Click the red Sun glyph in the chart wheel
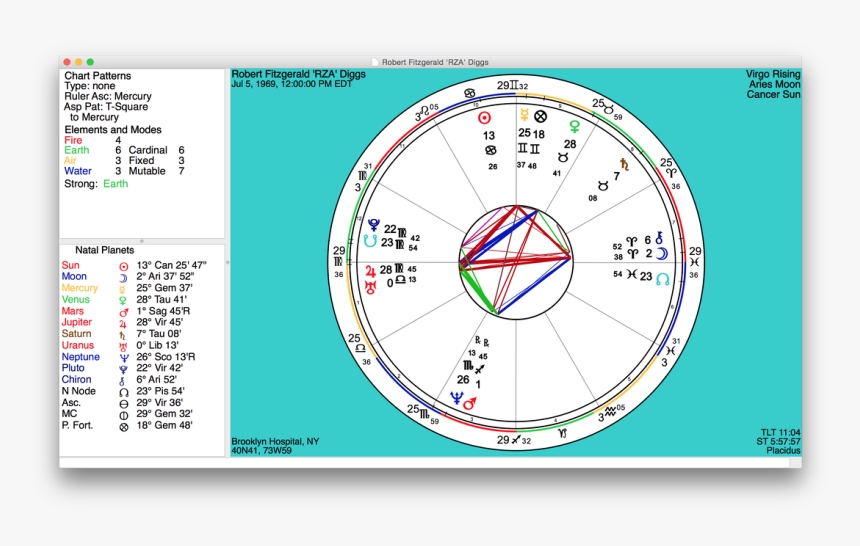The image size is (860, 546). click(487, 117)
